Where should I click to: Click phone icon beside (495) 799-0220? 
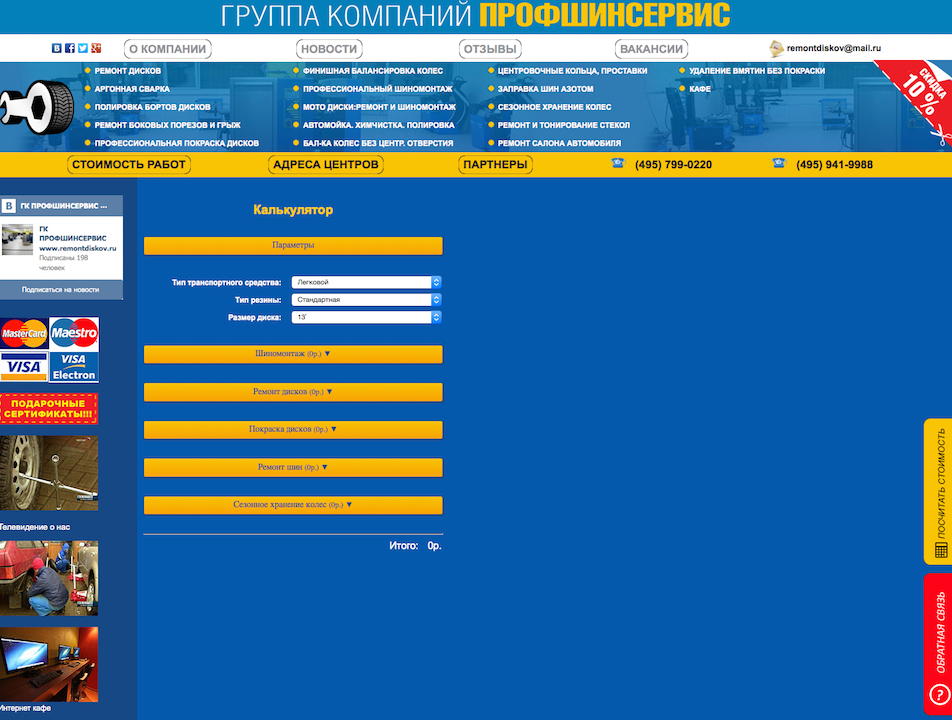617,164
